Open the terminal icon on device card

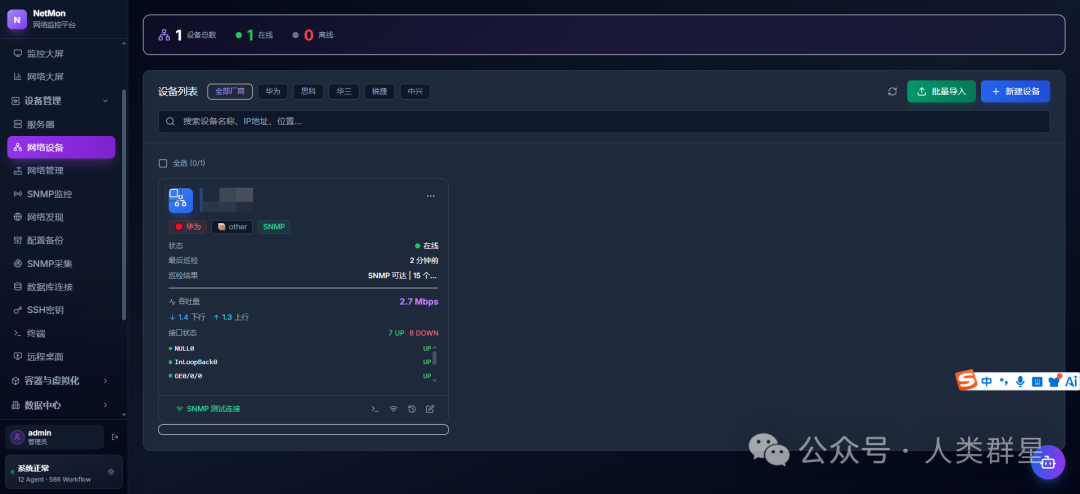point(375,409)
